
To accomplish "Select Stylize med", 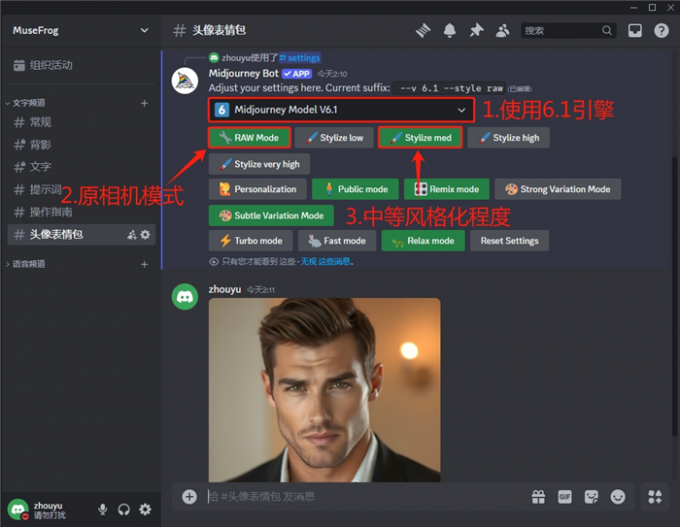I will point(420,138).
